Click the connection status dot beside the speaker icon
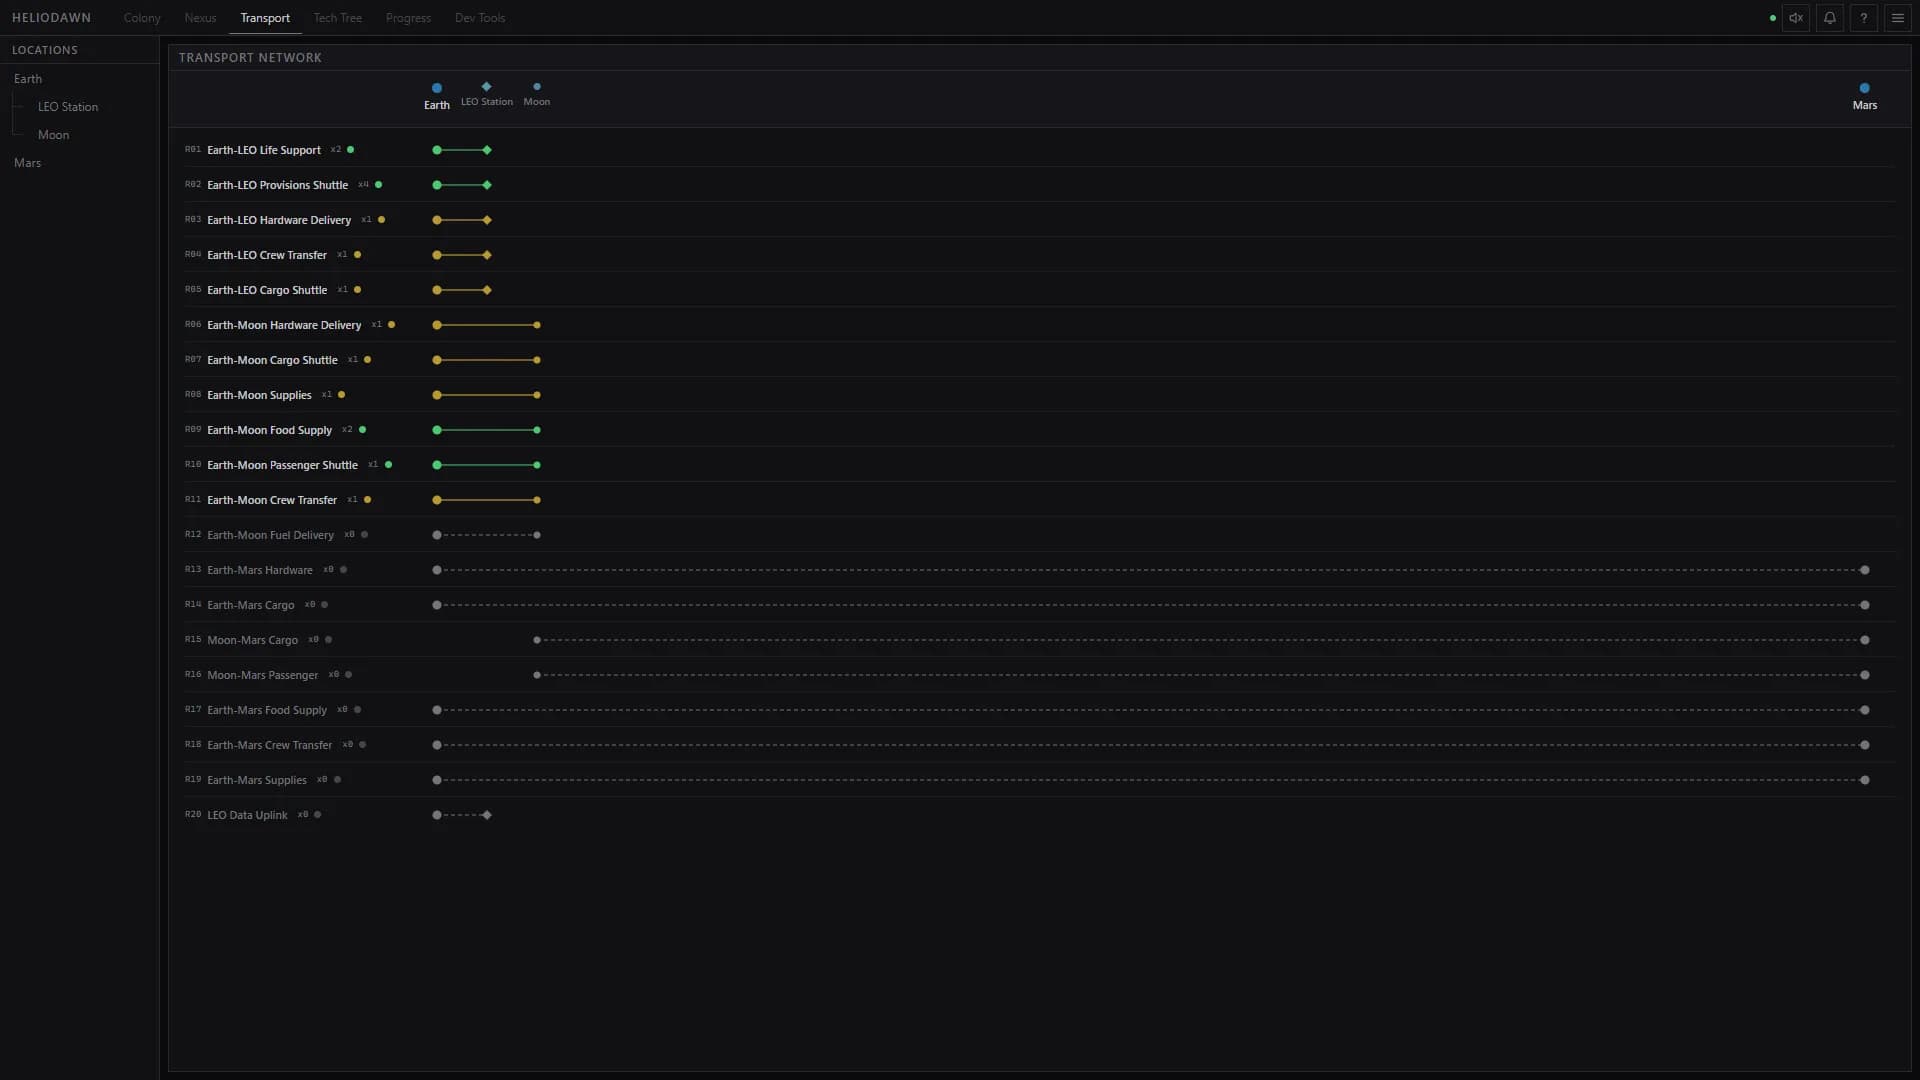Viewport: 1920px width, 1080px height. [x=1773, y=18]
